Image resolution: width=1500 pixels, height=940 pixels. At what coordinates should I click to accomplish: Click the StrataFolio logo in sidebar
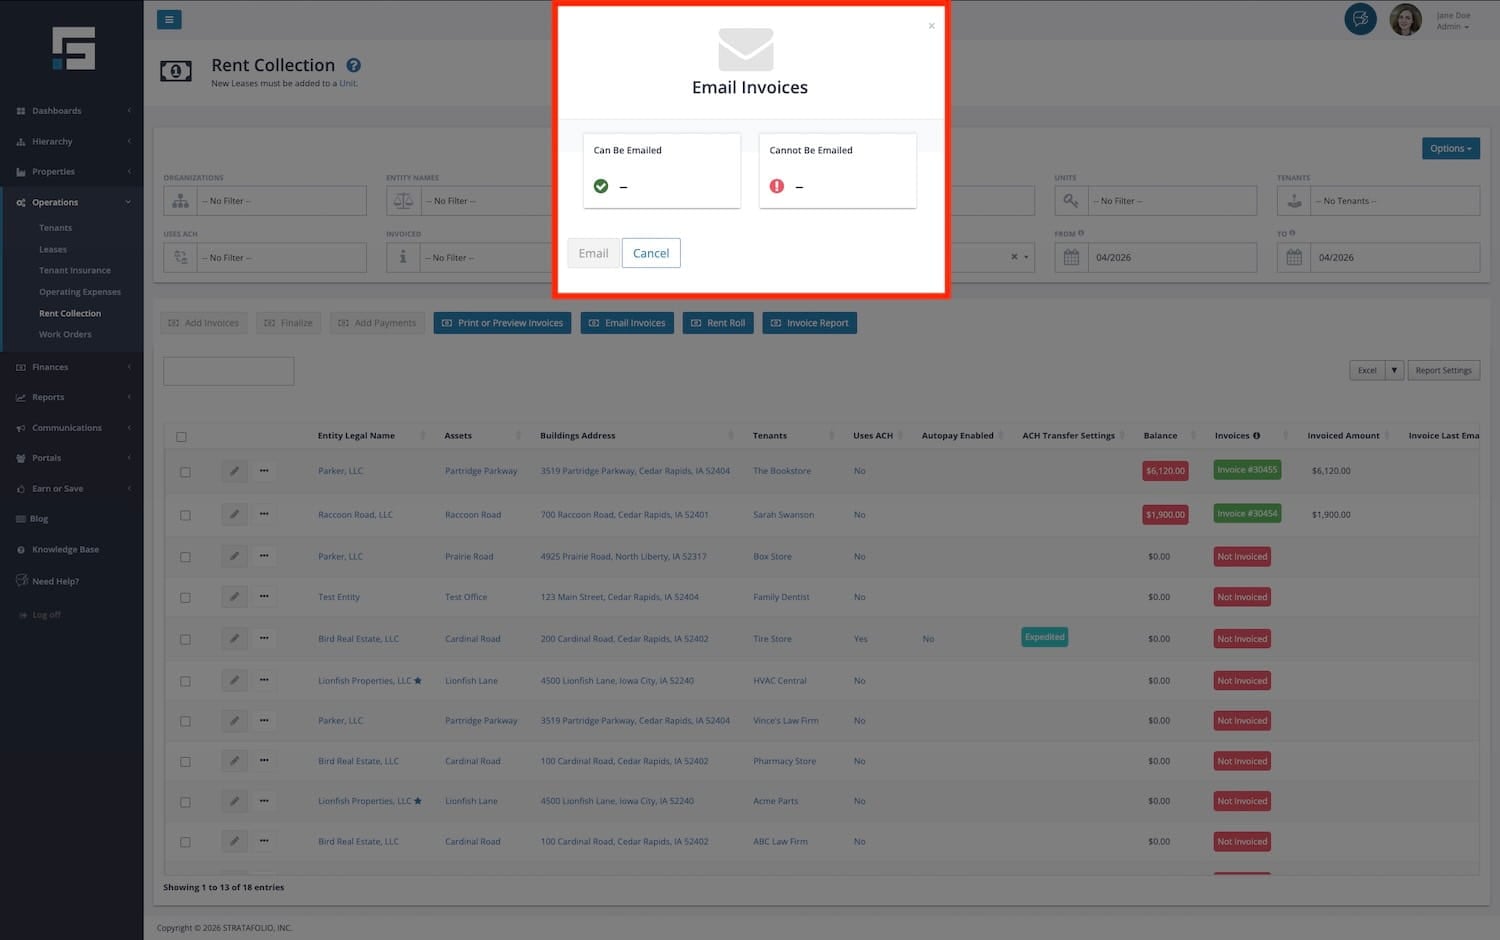[x=73, y=48]
